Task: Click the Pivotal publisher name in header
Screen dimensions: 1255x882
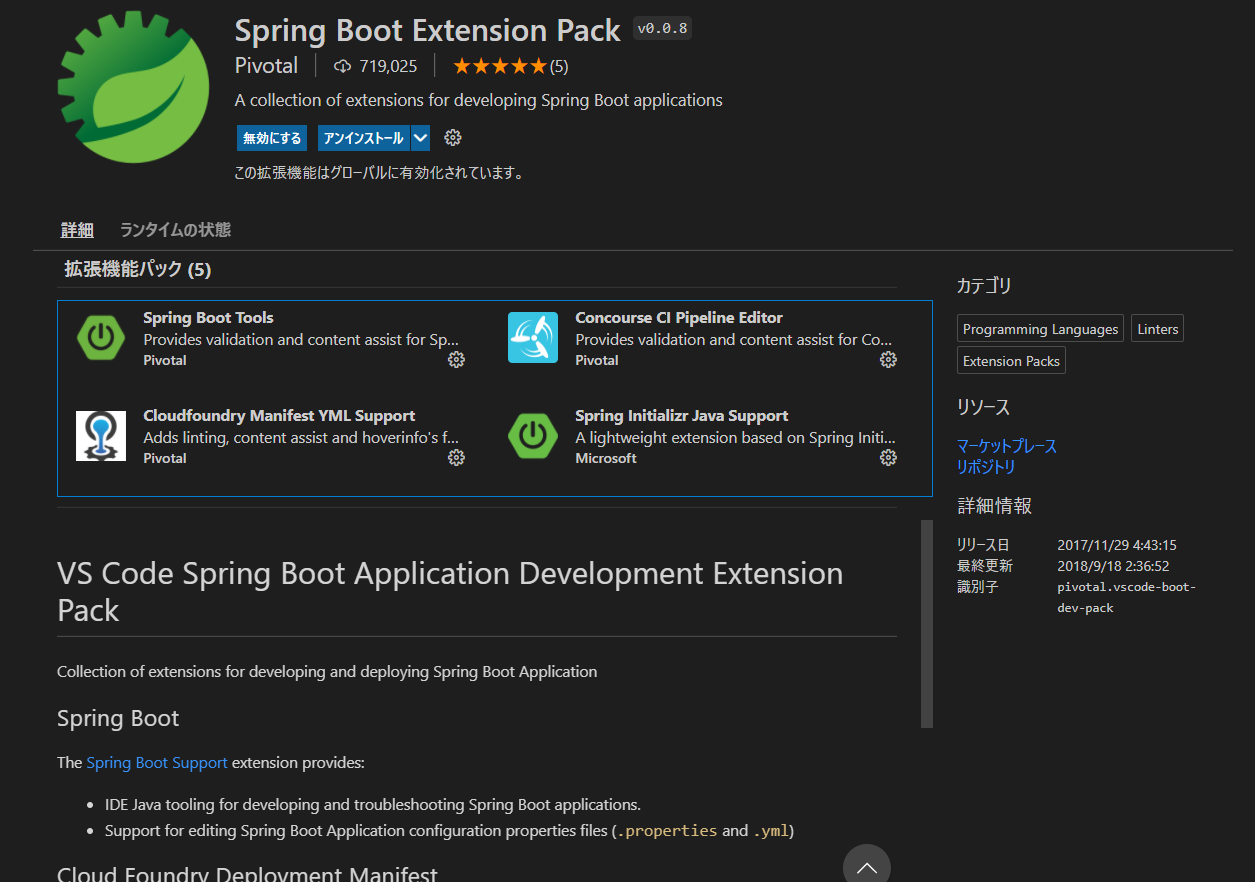Action: [x=266, y=66]
